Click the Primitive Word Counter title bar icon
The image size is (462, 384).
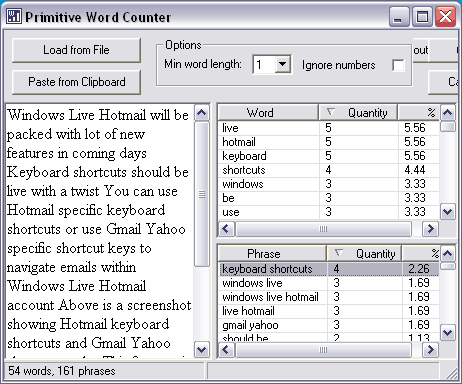(x=14, y=16)
